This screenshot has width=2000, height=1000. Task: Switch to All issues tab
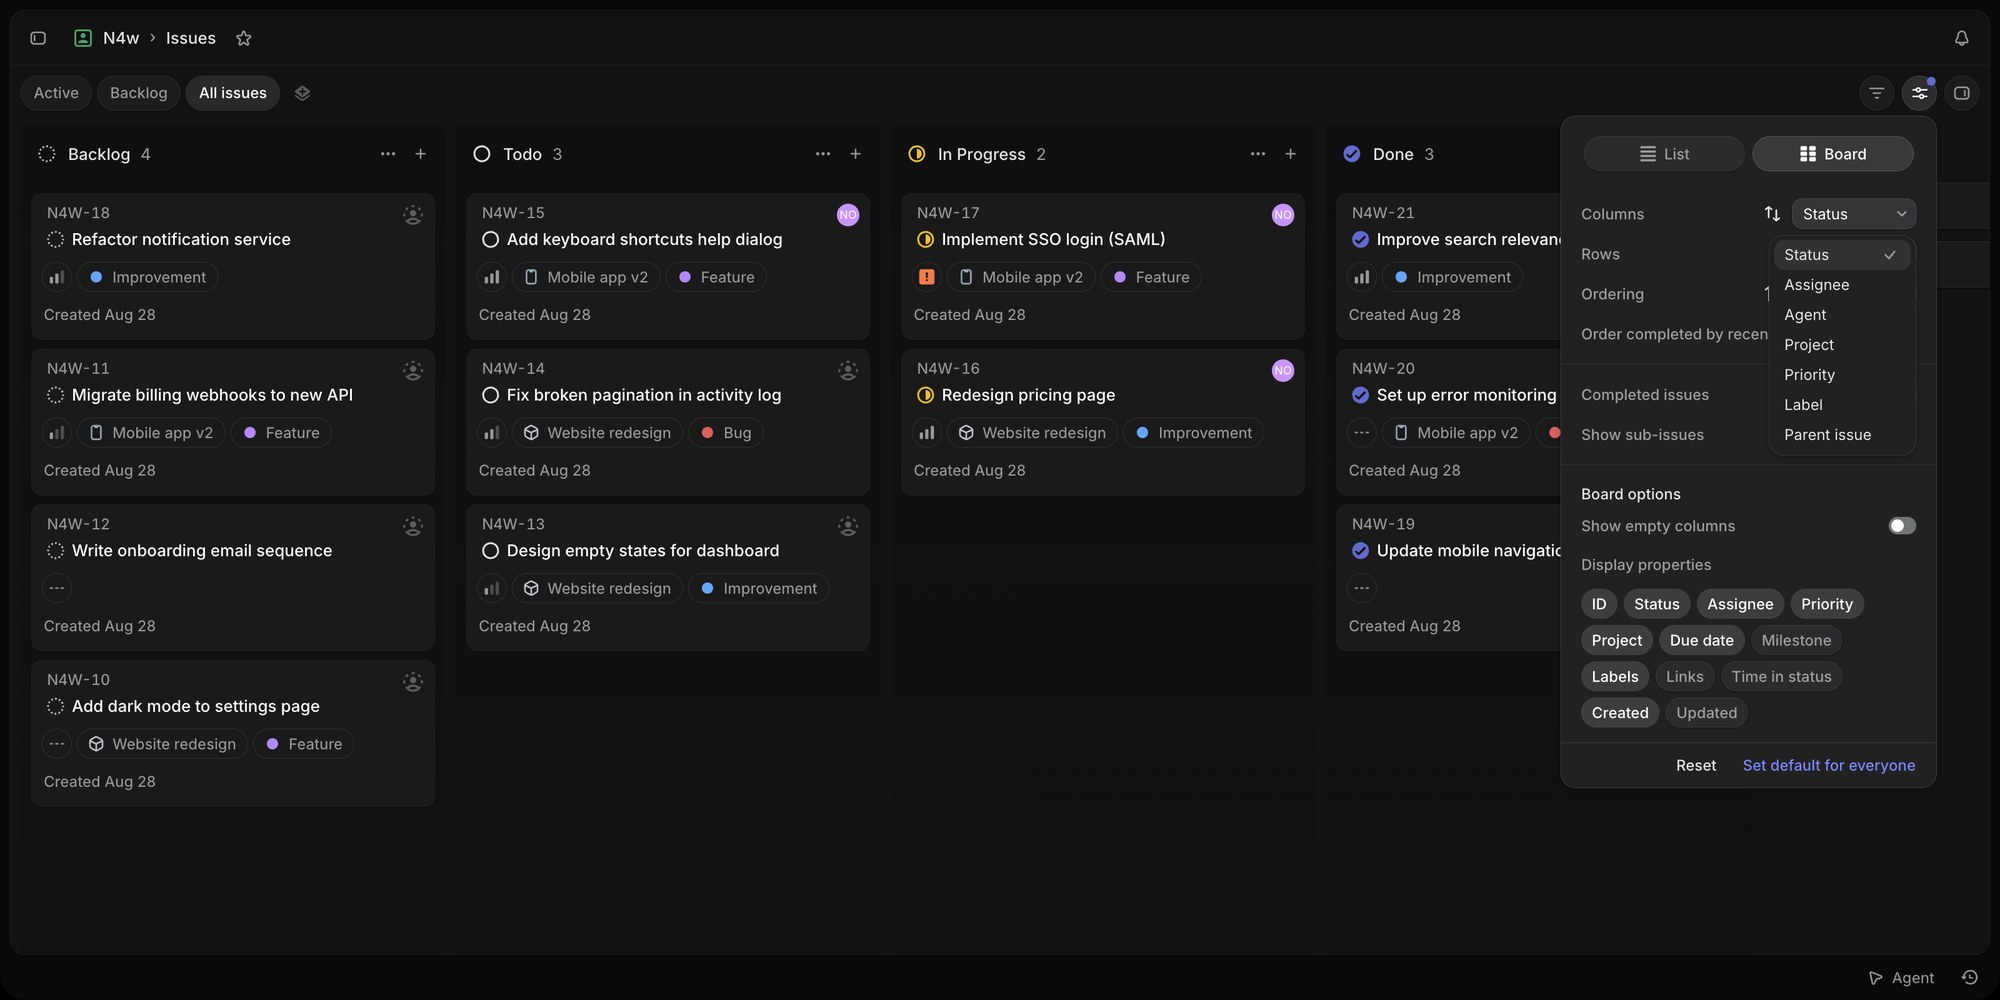[233, 93]
